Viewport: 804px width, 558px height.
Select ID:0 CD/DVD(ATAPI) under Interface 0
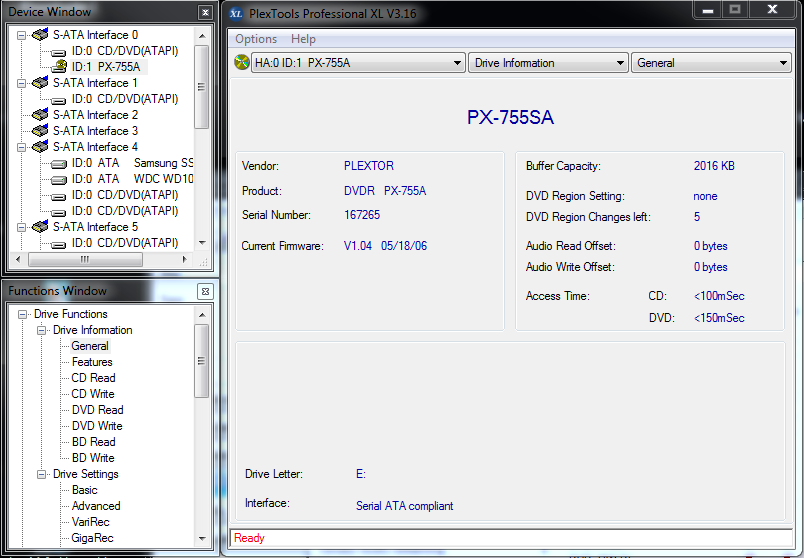point(125,51)
